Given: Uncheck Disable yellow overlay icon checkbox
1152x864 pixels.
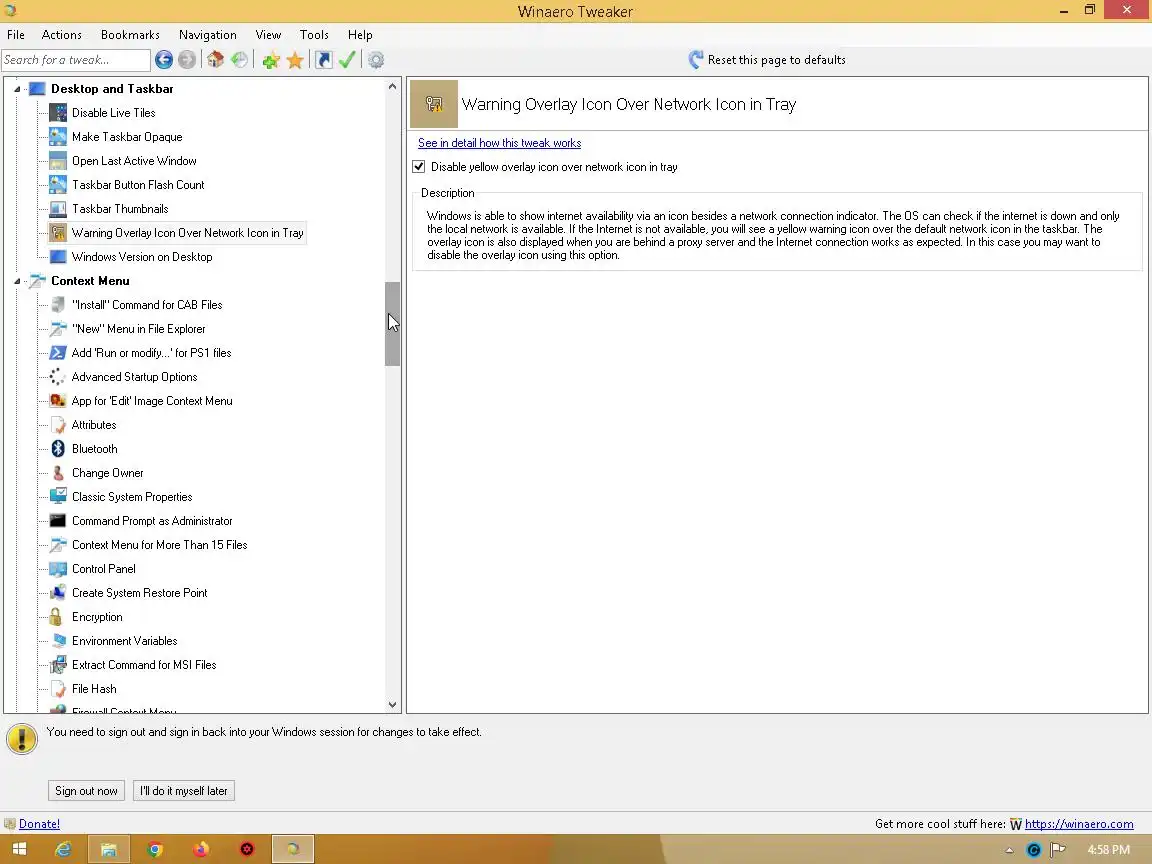Looking at the screenshot, I should pos(419,167).
